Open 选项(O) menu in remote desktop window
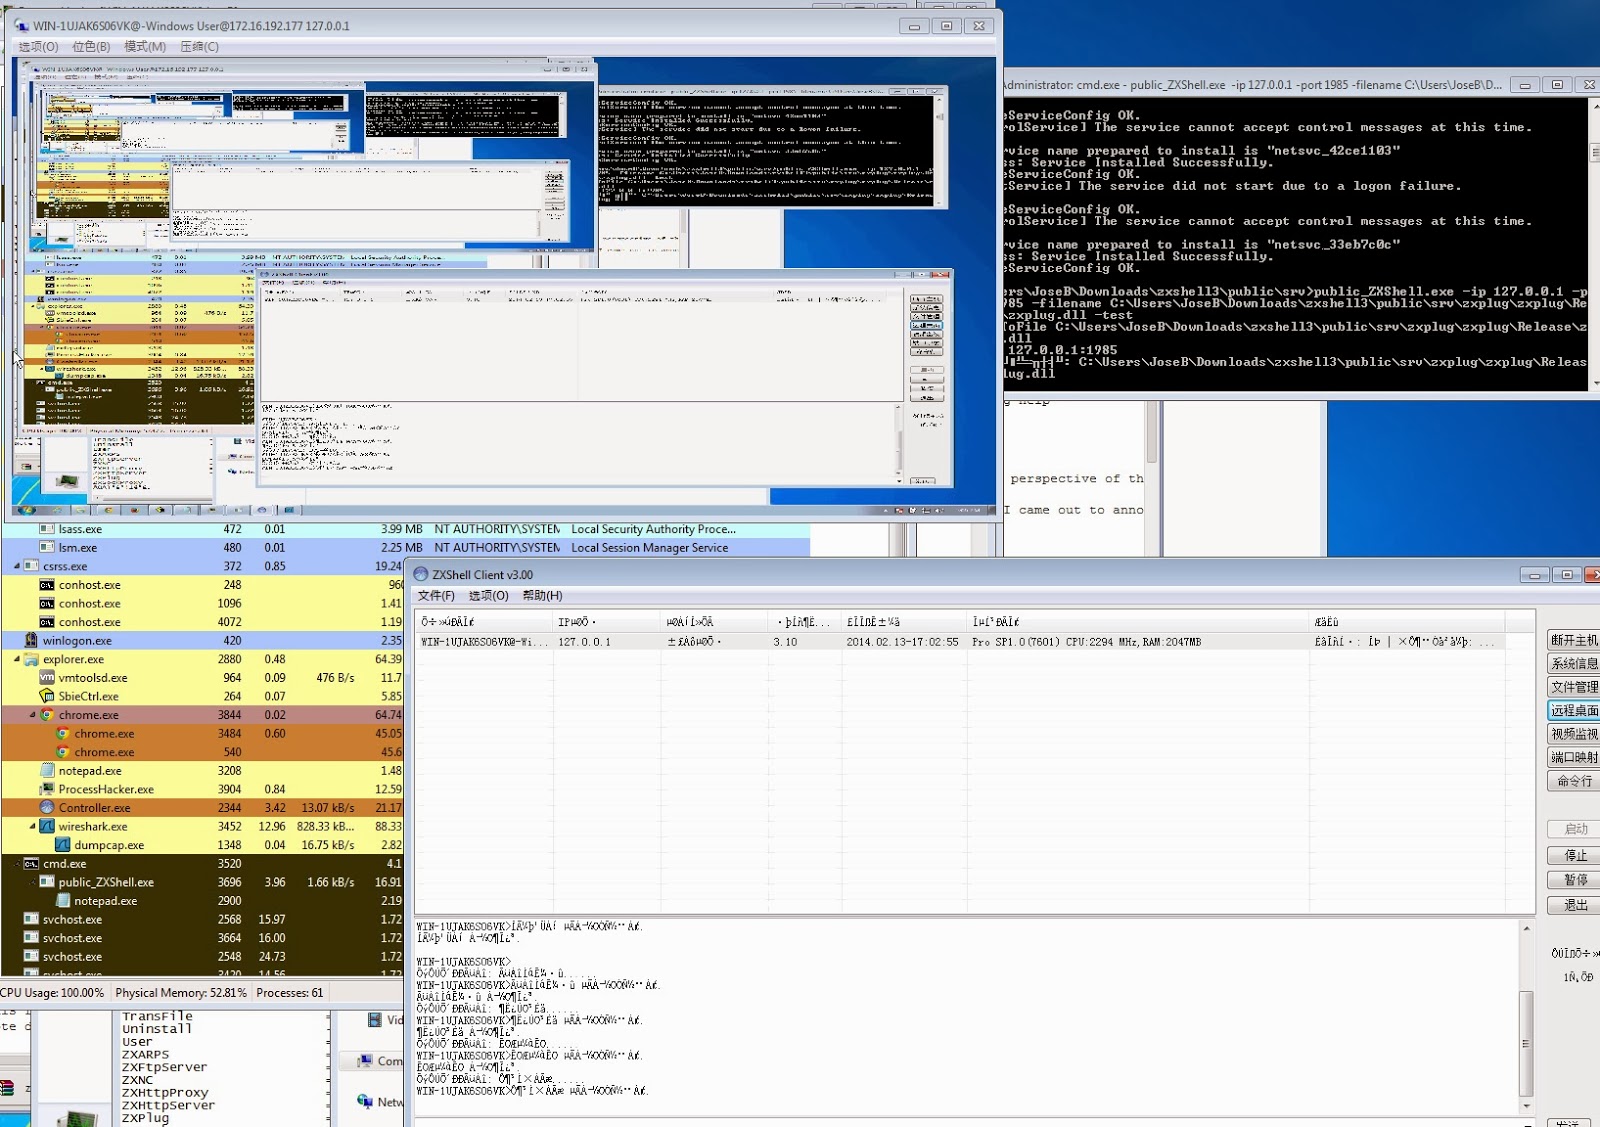 coord(38,47)
